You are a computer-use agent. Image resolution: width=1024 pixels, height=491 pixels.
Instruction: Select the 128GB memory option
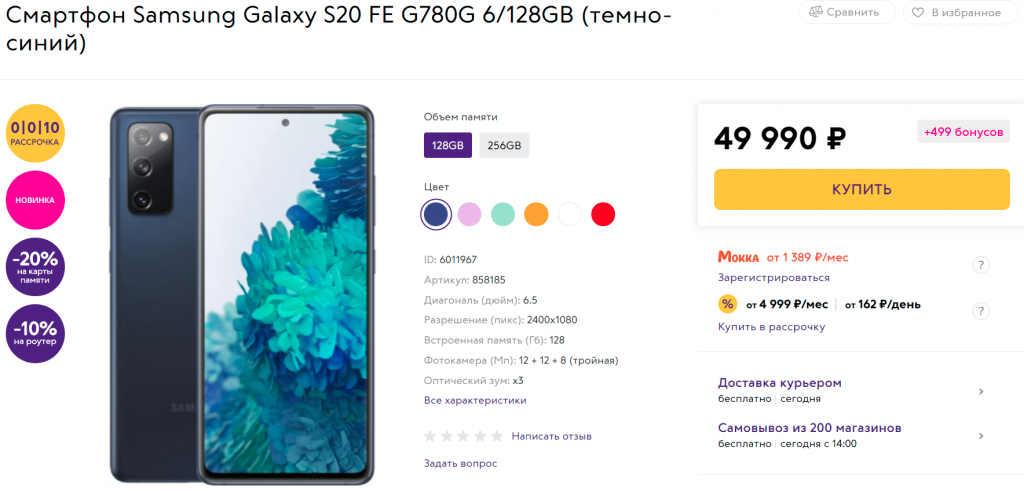point(447,145)
